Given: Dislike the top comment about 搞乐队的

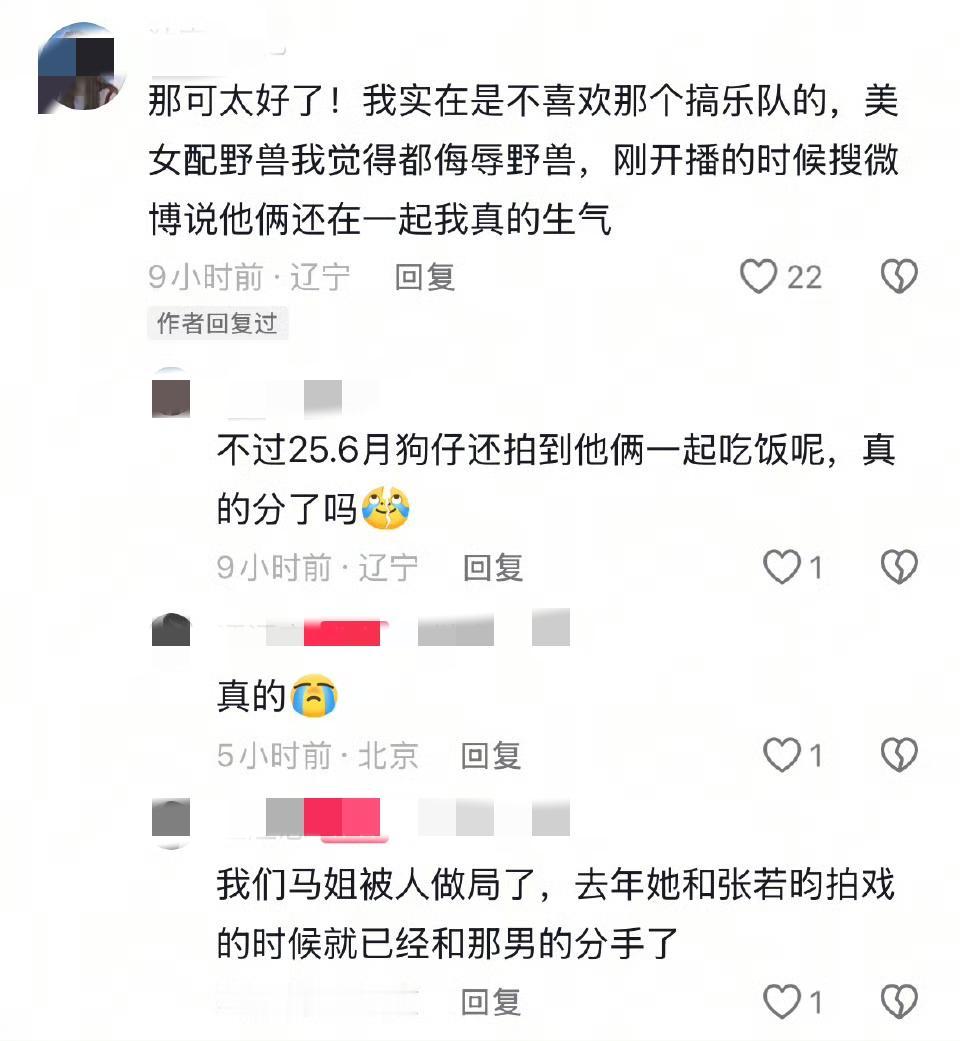Looking at the screenshot, I should point(899,276).
